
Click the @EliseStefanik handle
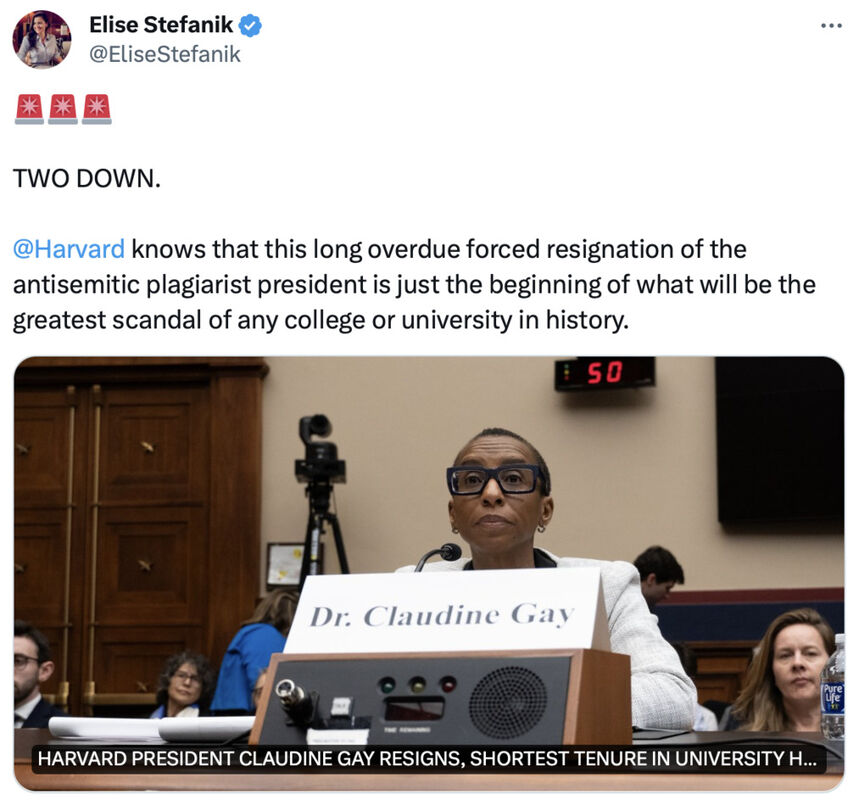coord(164,54)
